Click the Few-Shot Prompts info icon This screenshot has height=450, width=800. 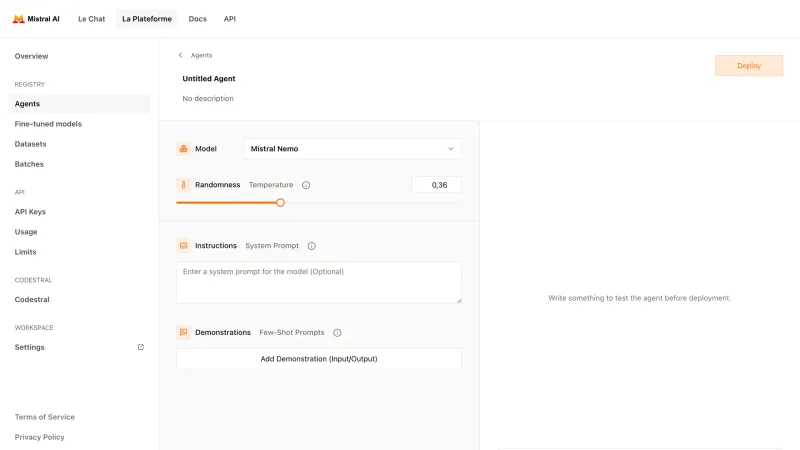(x=337, y=333)
